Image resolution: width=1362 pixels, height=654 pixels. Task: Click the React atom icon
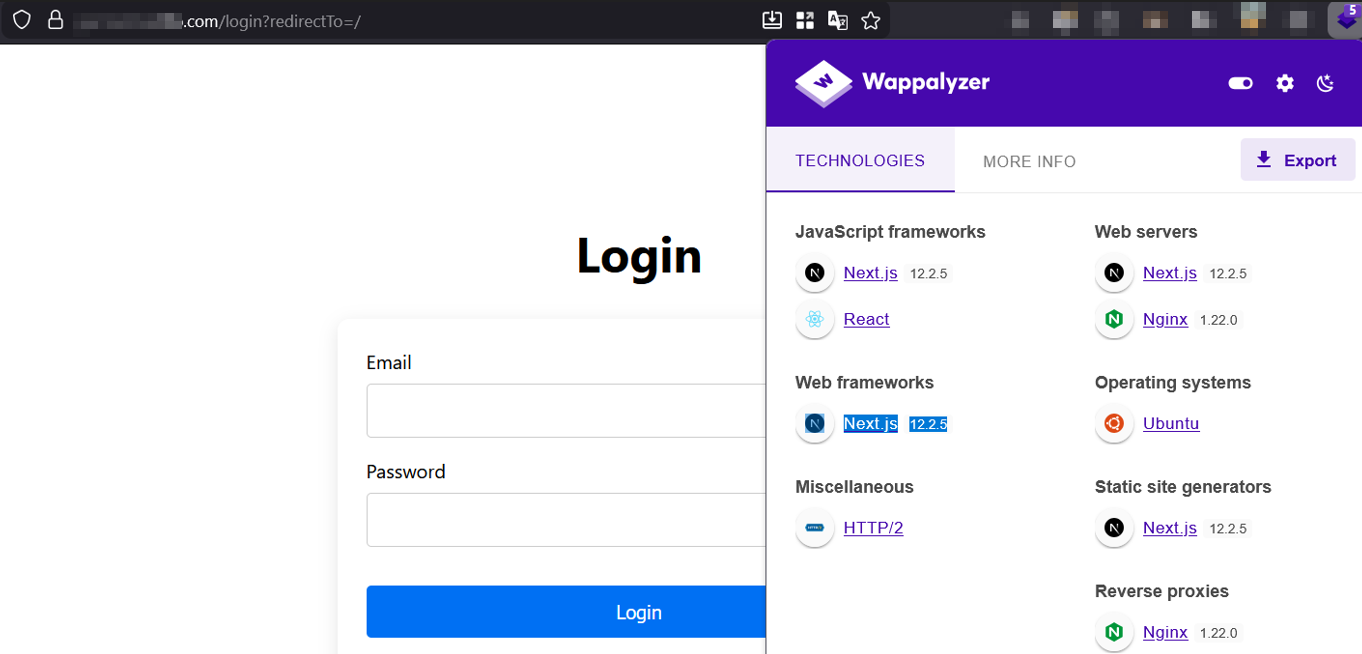815,320
